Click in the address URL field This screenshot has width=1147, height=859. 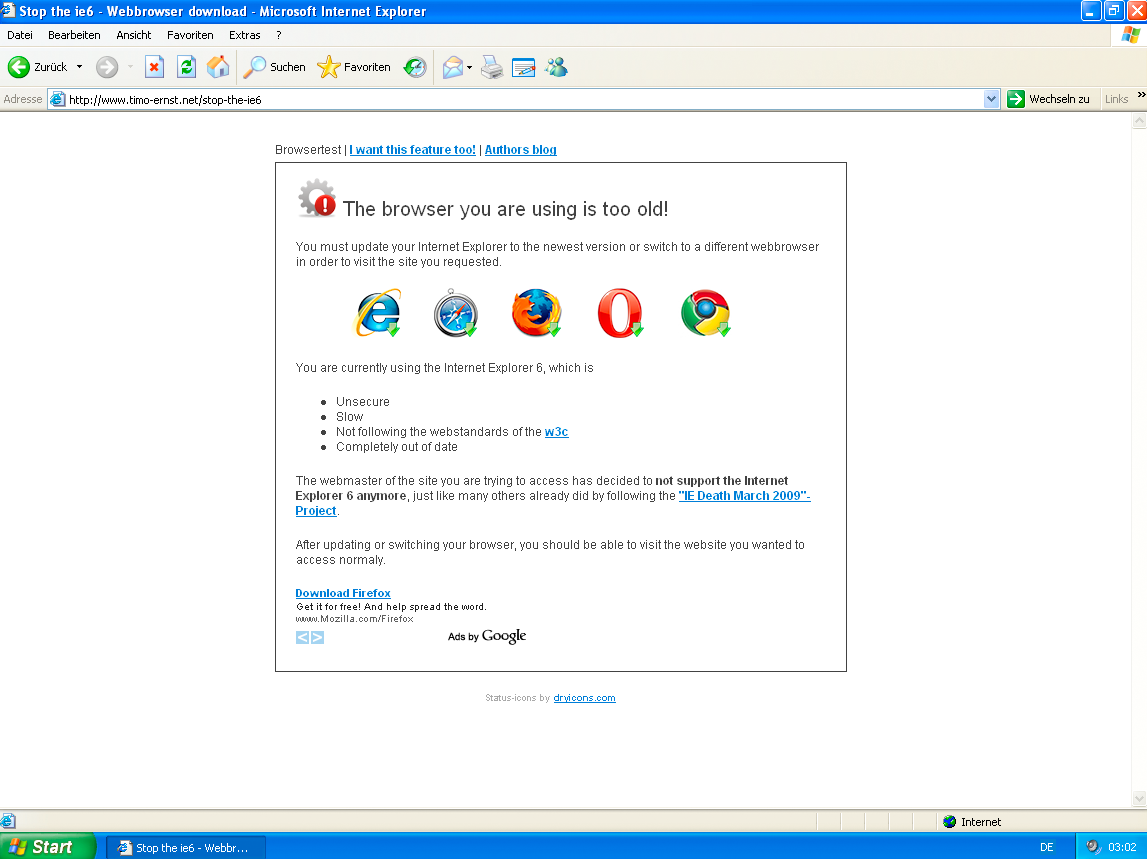tap(524, 100)
